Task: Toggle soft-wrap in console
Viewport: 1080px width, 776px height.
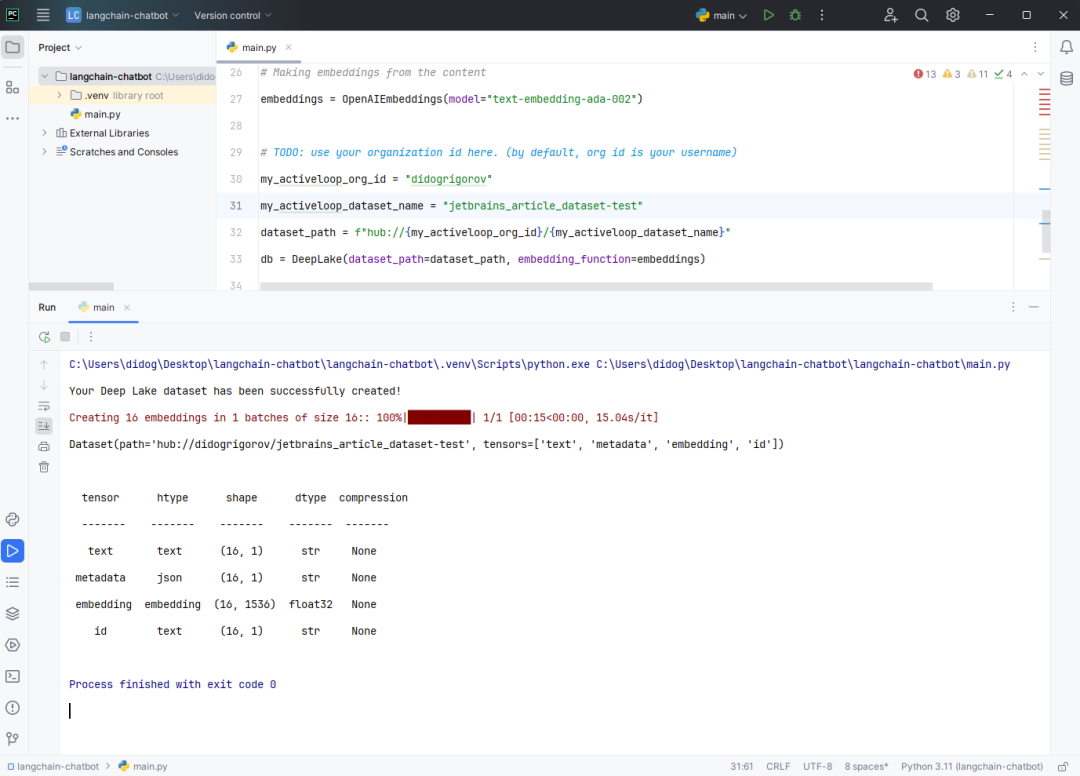Action: [44, 406]
